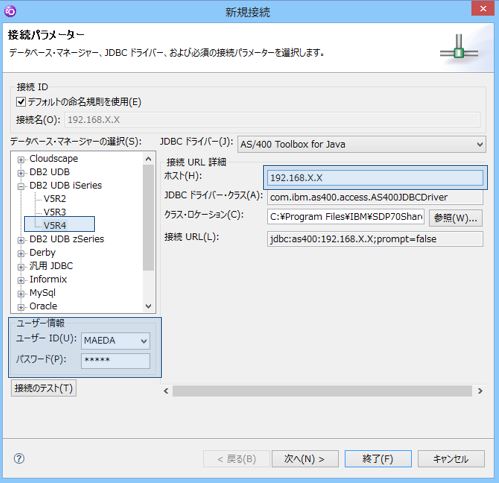
Task: Click the host input field
Action: (375, 178)
